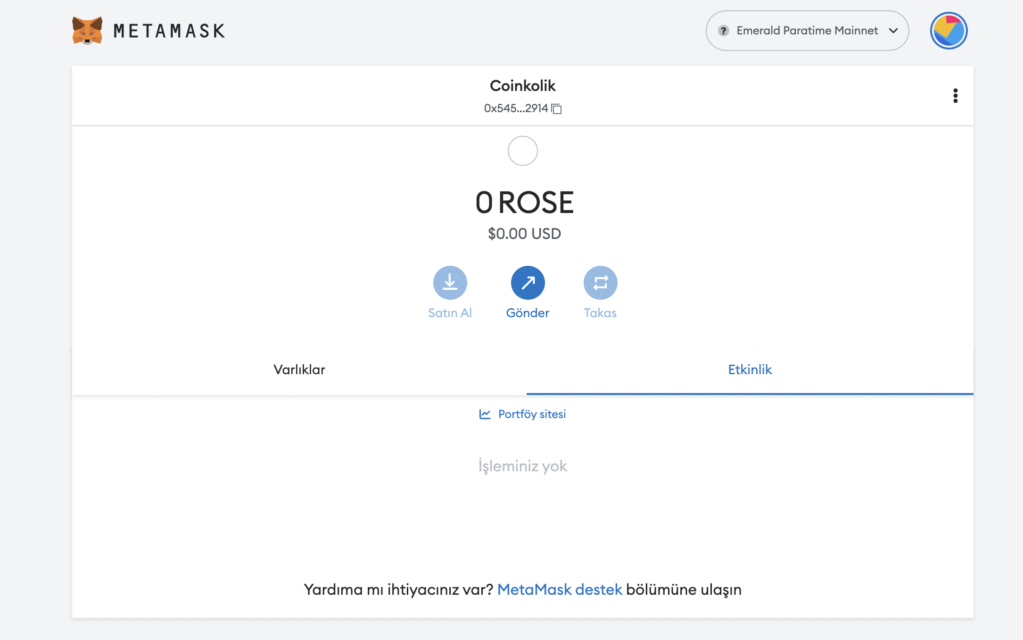Viewport: 1023px width, 640px height.
Task: Click the Gönder send arrow icon
Action: pos(527,282)
